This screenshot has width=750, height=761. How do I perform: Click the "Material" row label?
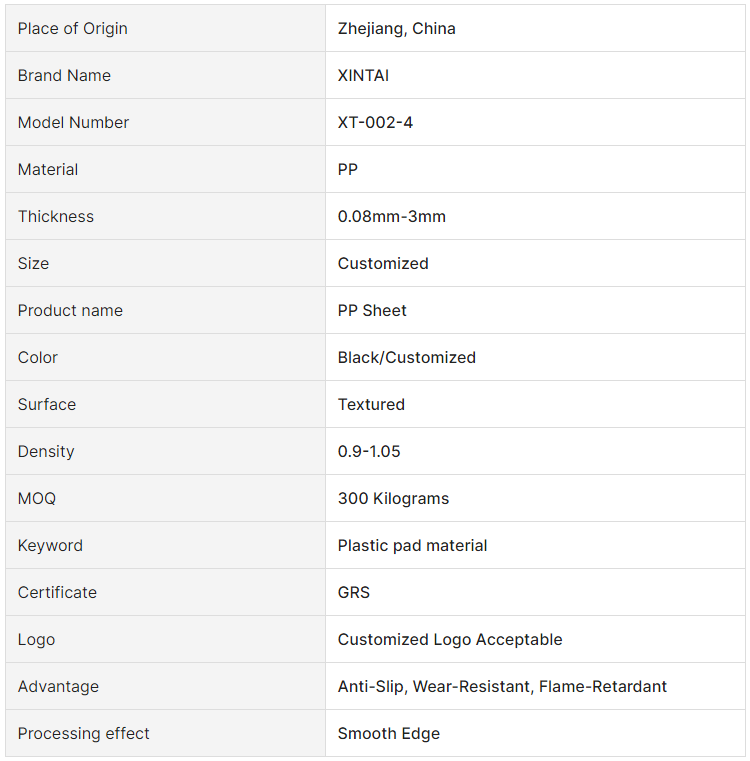point(48,169)
